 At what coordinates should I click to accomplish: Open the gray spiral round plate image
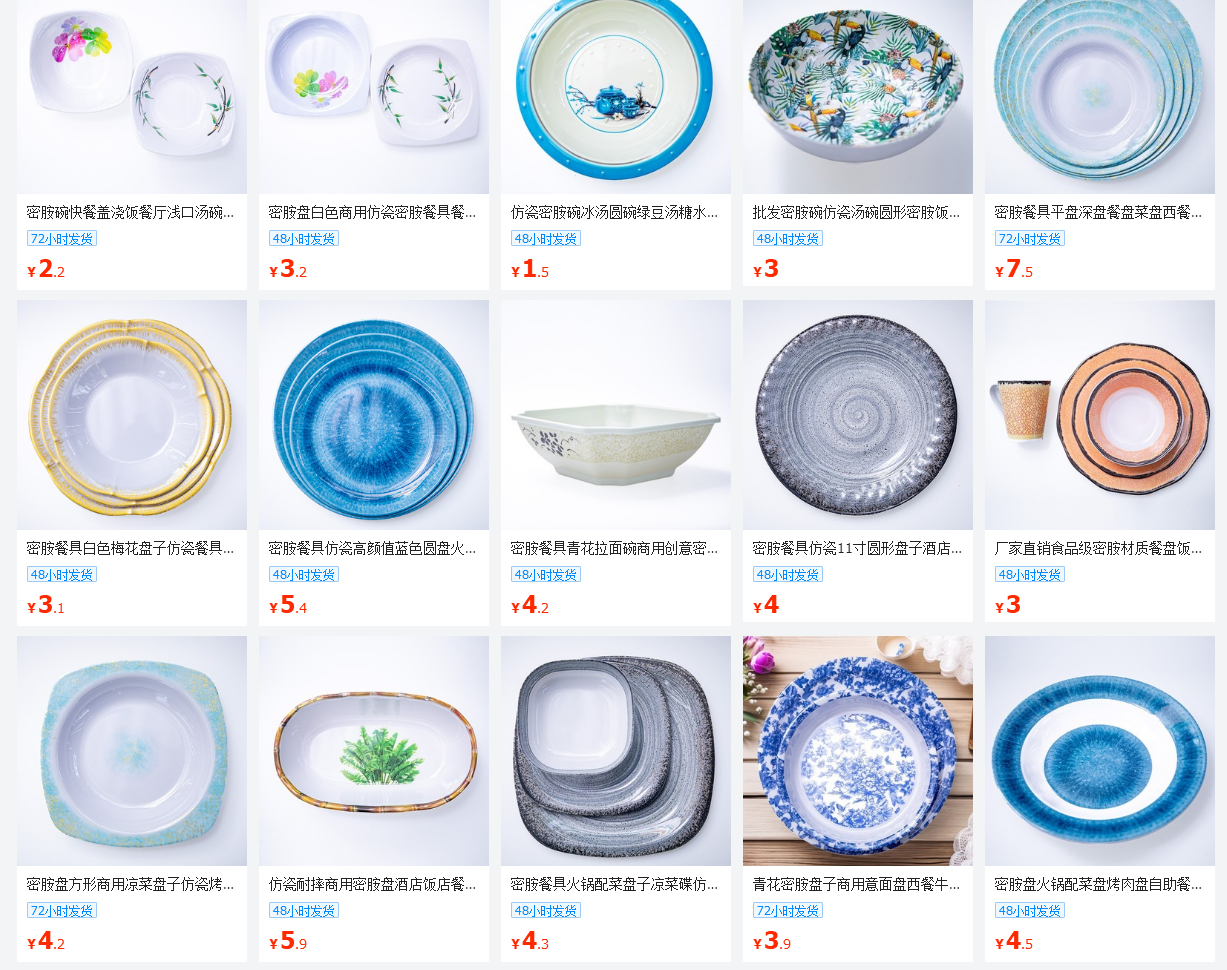point(858,415)
